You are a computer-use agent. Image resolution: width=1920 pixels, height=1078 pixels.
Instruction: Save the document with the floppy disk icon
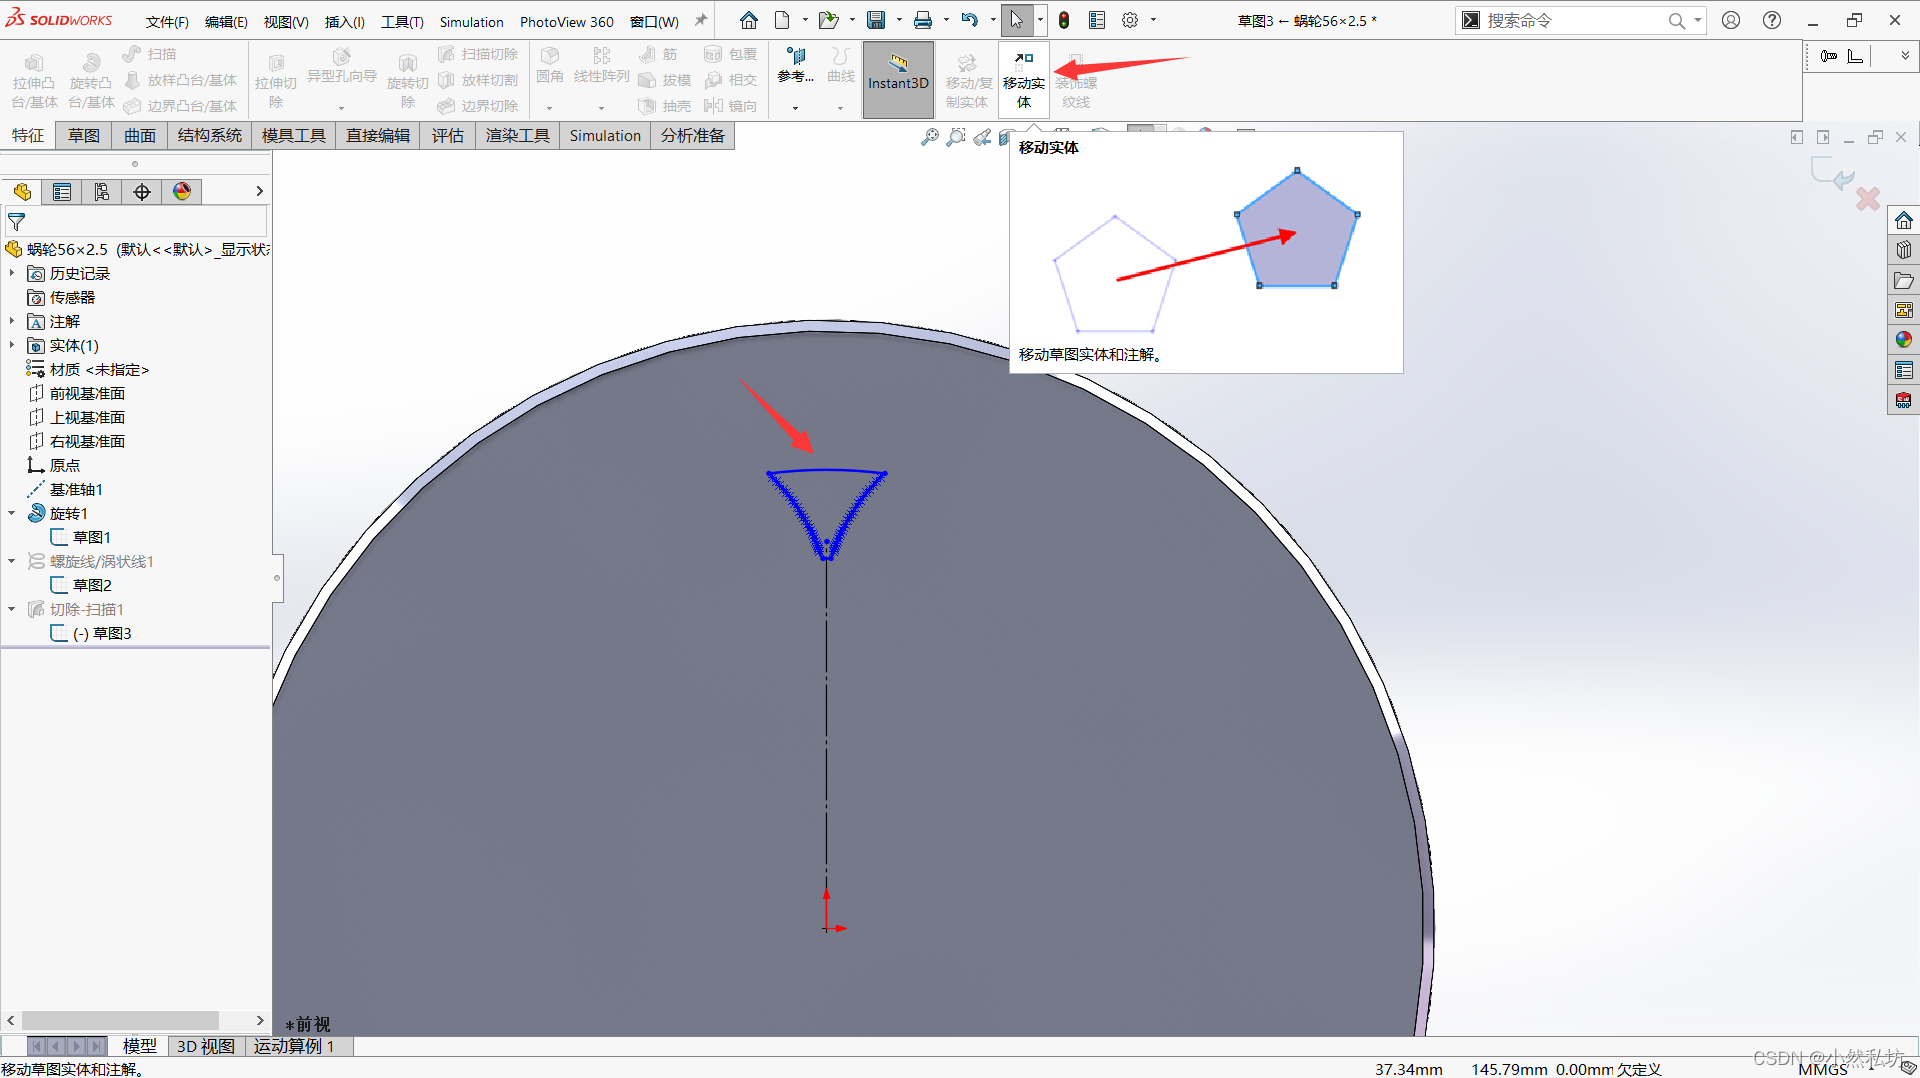(x=876, y=20)
